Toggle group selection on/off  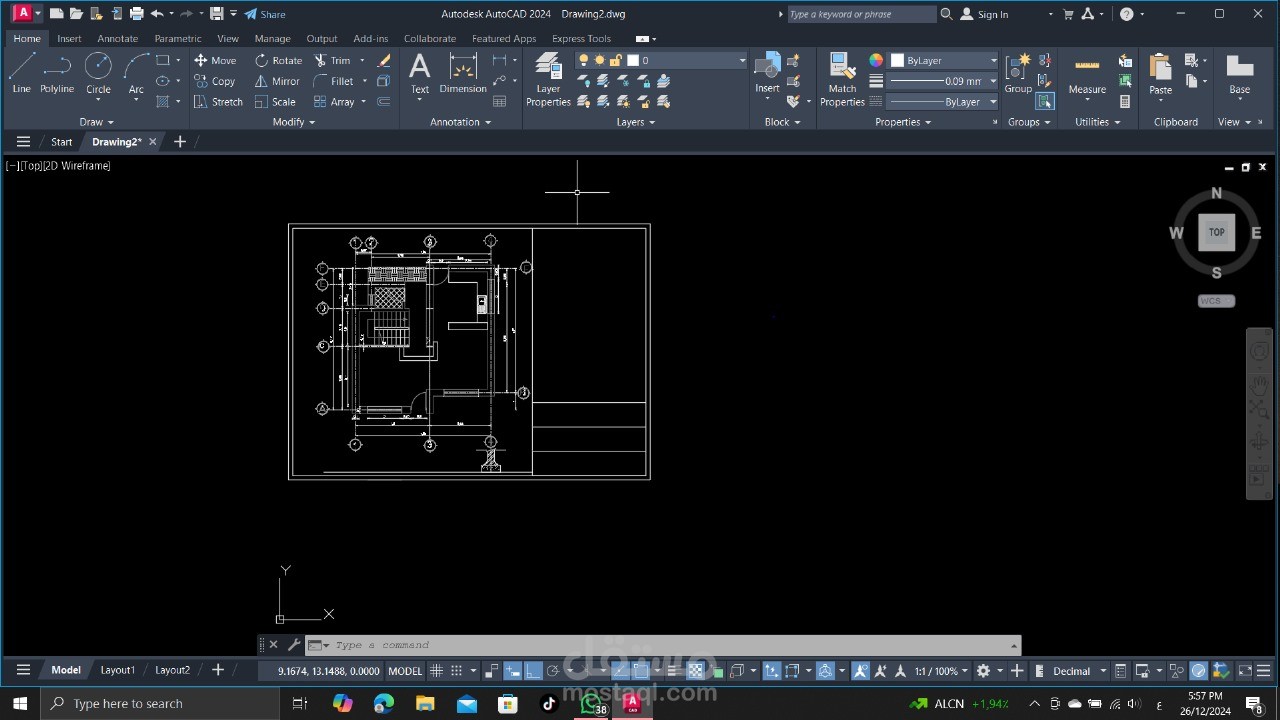point(1045,102)
